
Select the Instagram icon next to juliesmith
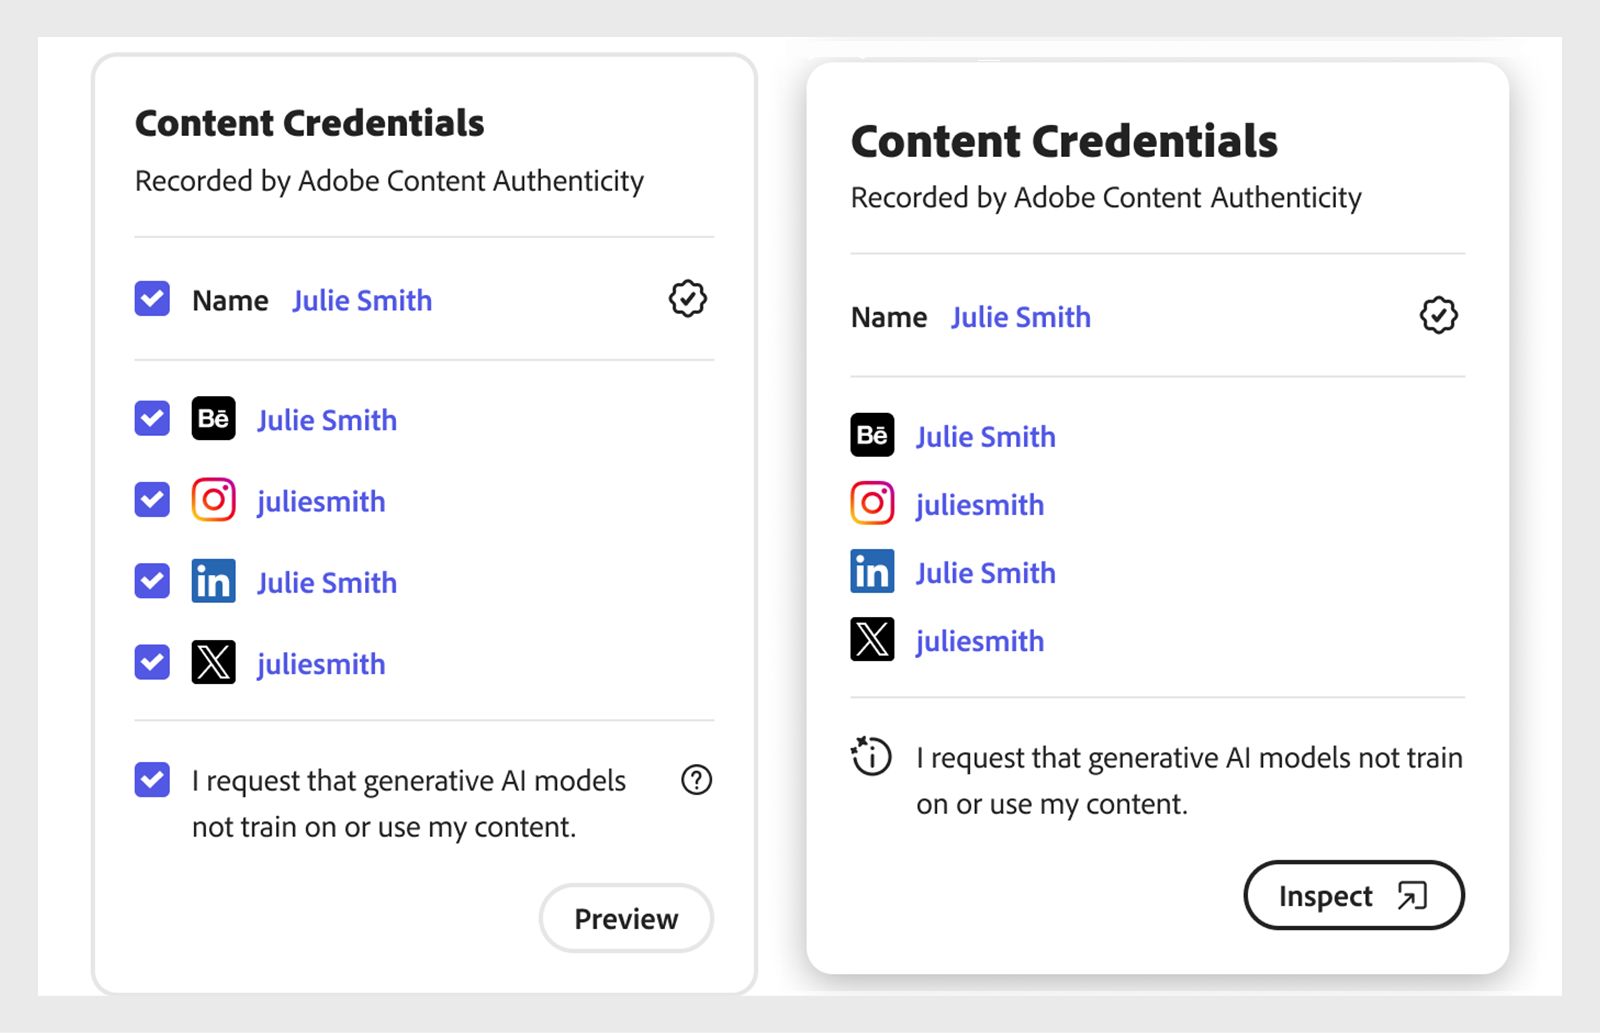(x=212, y=500)
